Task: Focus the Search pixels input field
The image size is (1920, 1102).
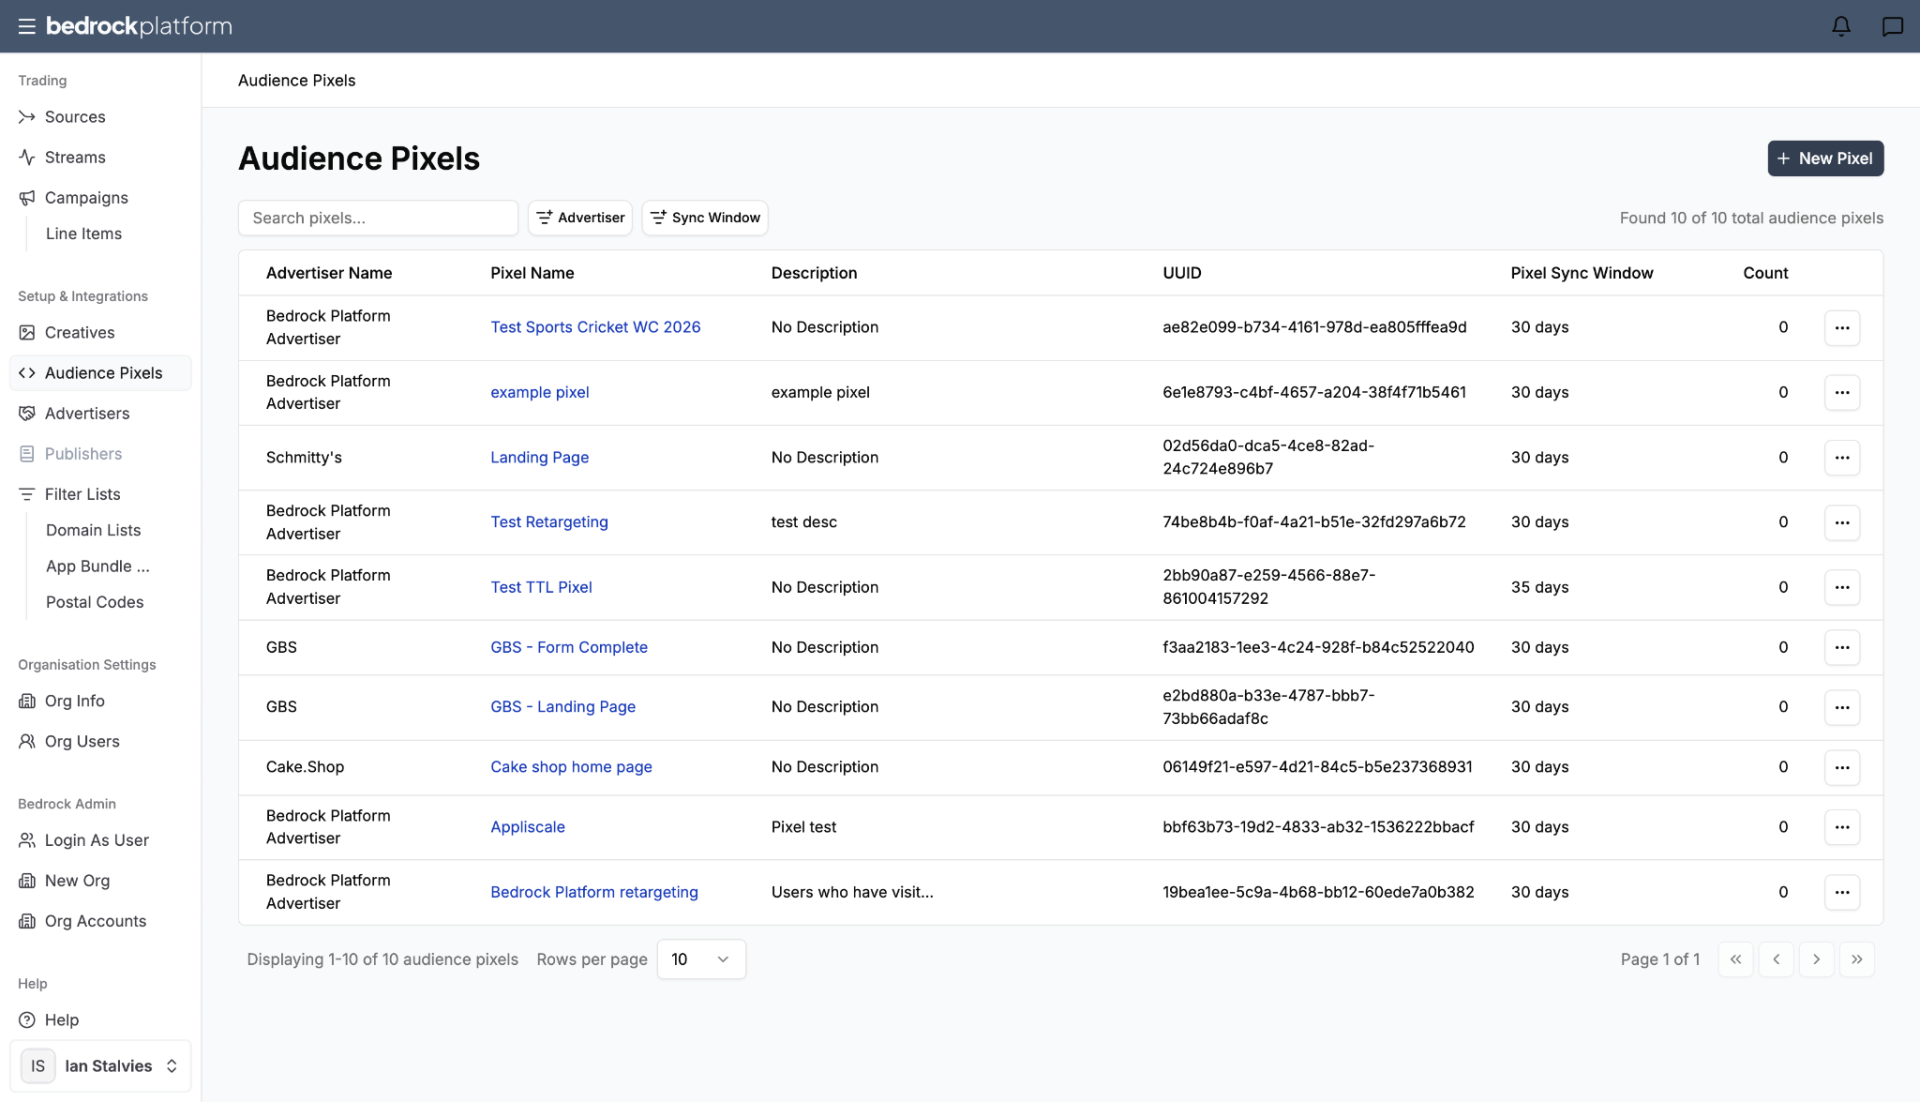Action: coord(378,218)
